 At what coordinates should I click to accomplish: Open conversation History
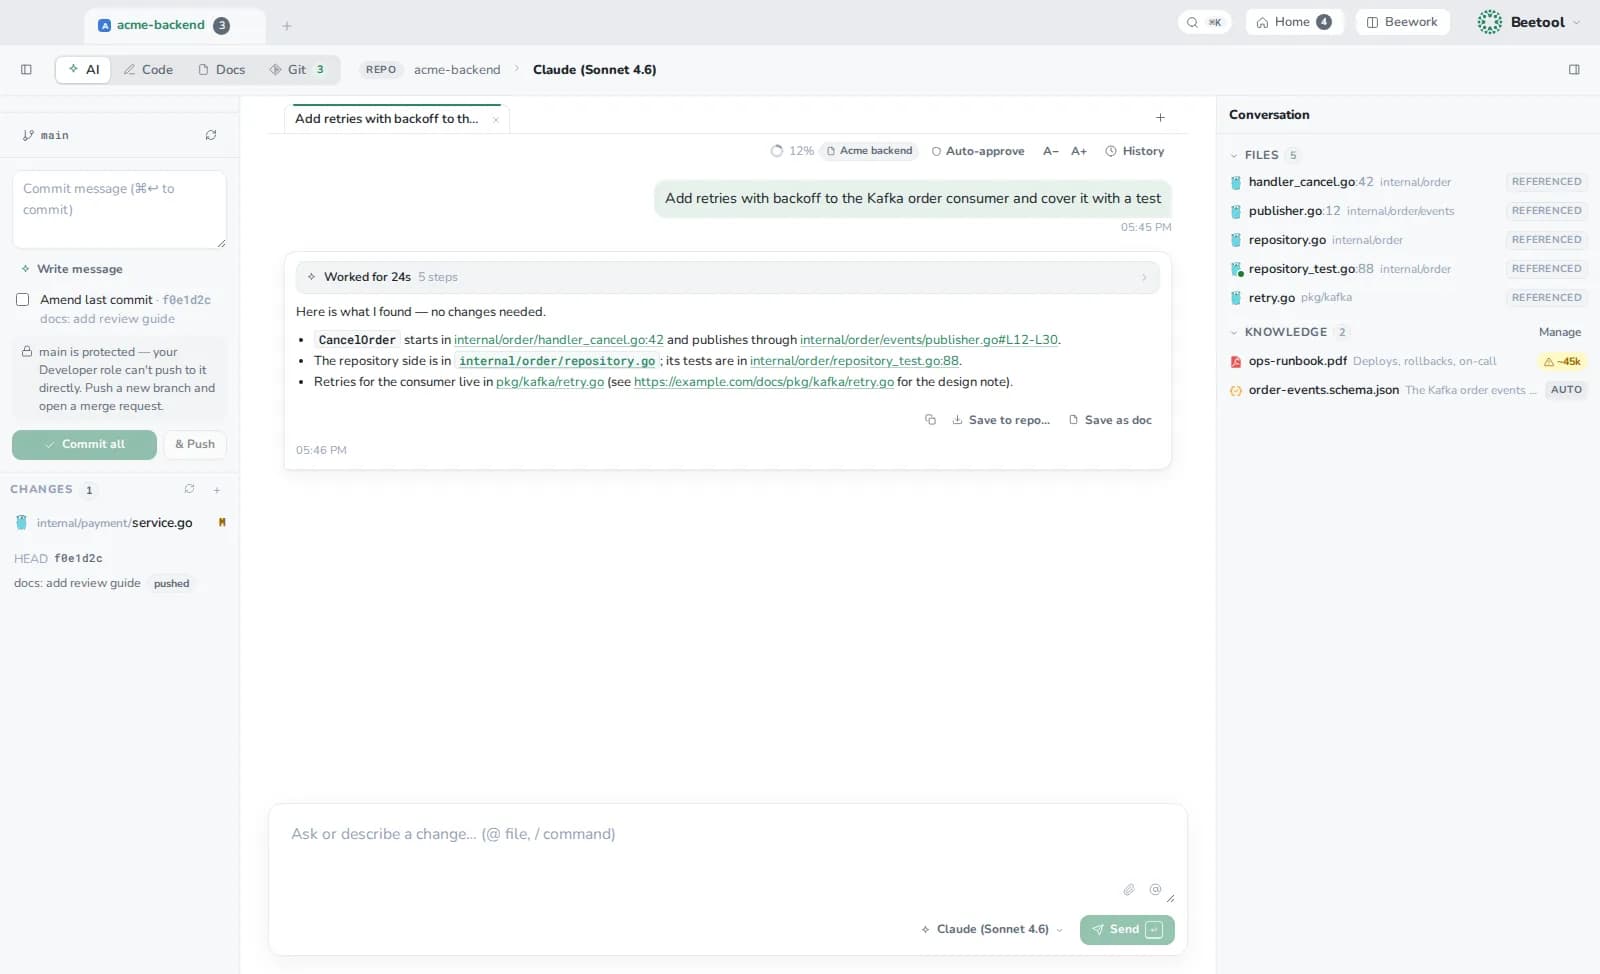click(x=1135, y=151)
